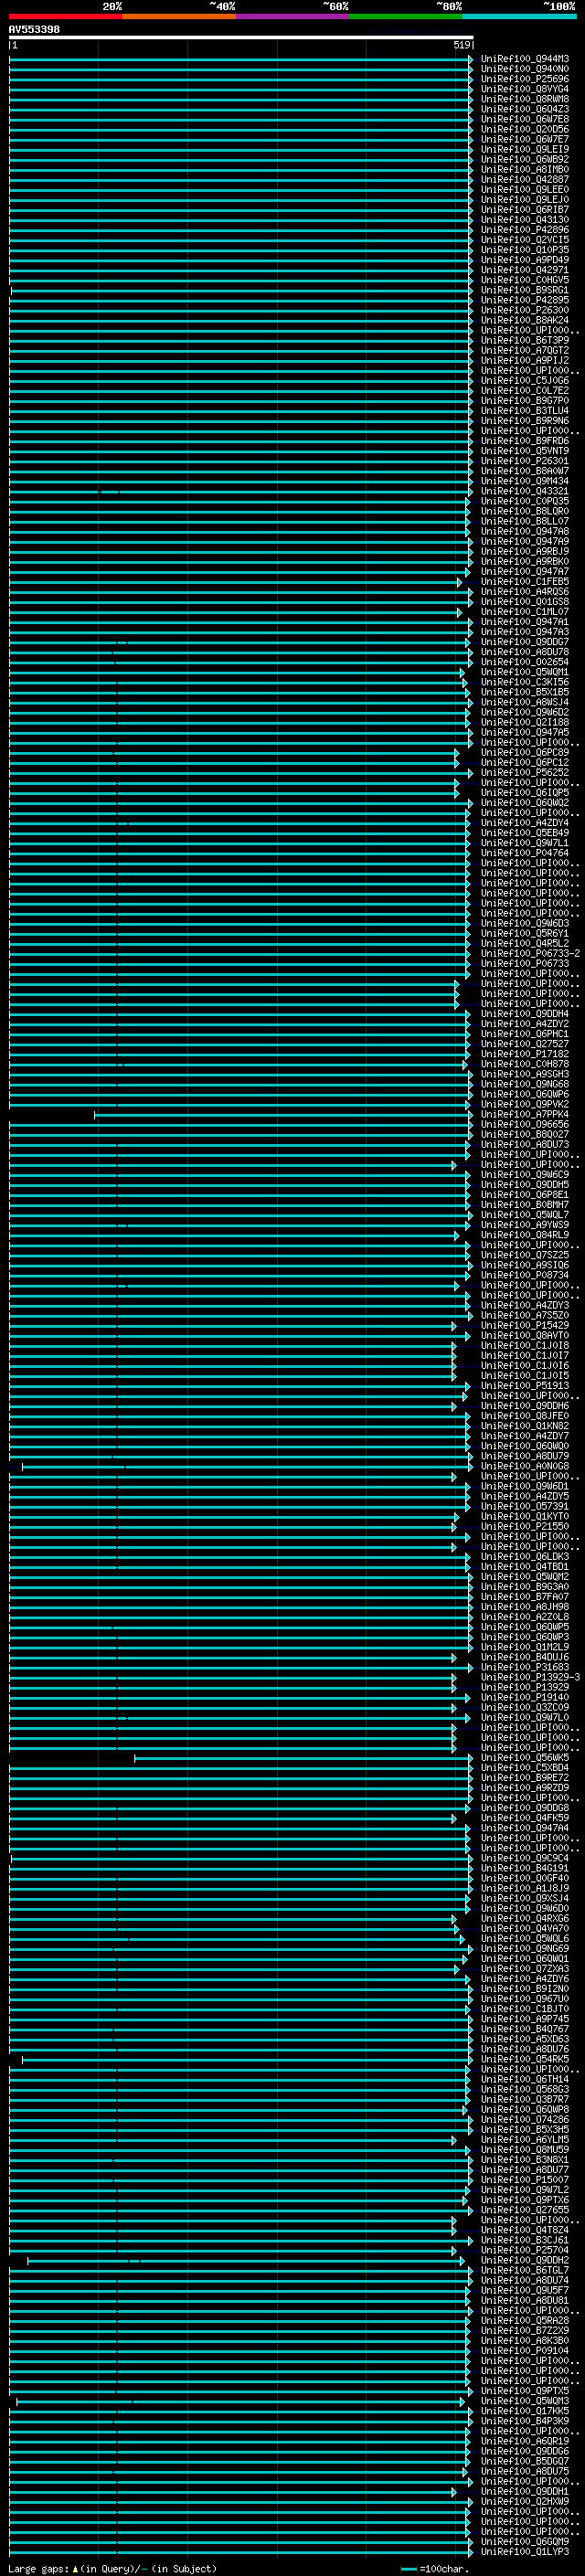
Task: Select hit label UniRef100_P08734
Action: 525,1275
